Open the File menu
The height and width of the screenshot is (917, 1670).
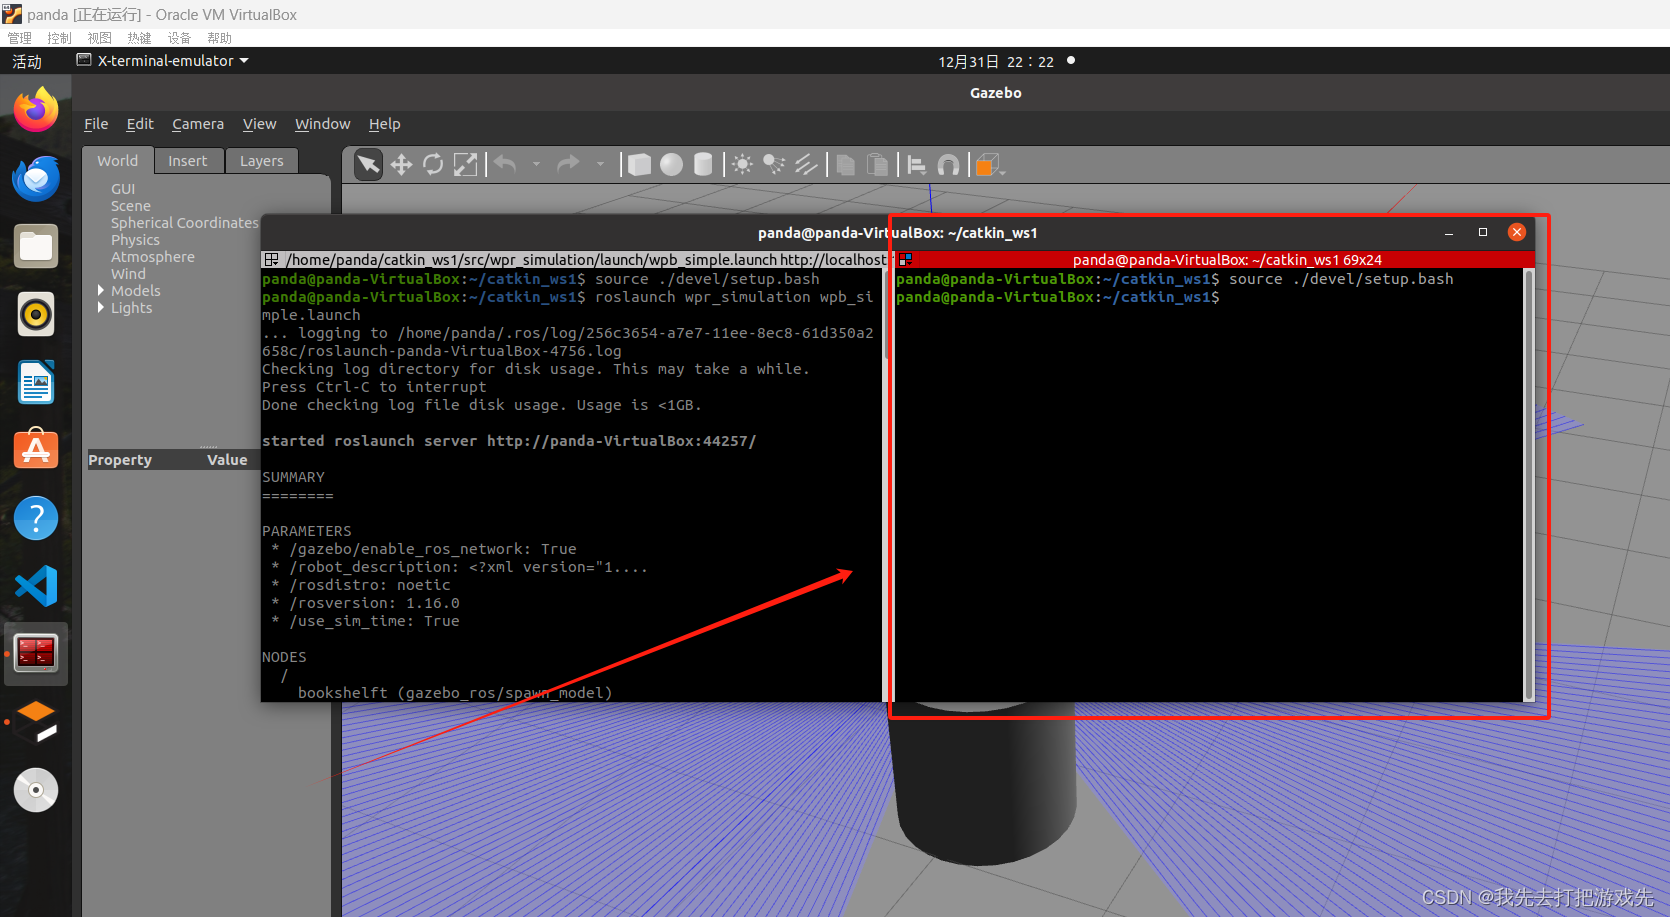(96, 124)
